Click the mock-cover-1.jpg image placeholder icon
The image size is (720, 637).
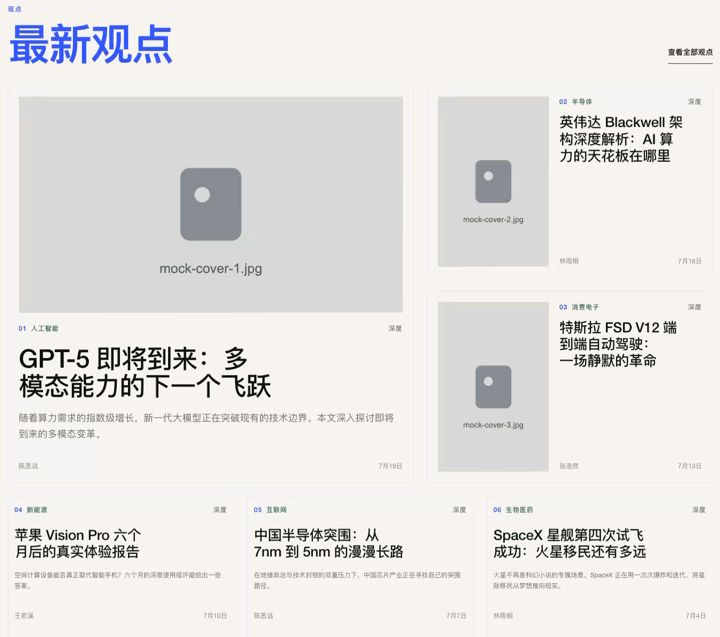pyautogui.click(x=211, y=204)
